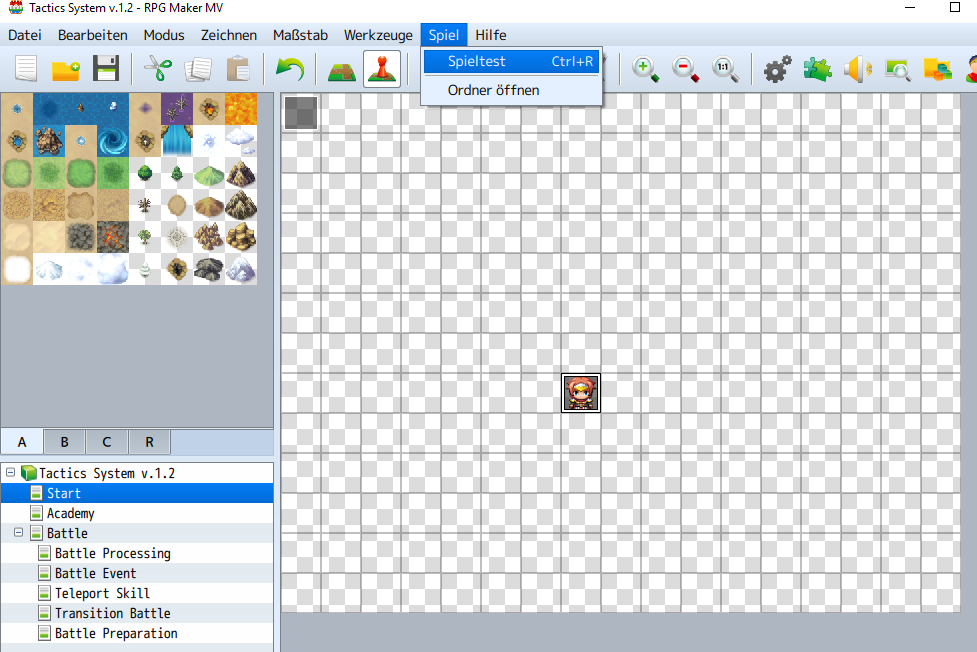Click the New Project icon

point(26,69)
